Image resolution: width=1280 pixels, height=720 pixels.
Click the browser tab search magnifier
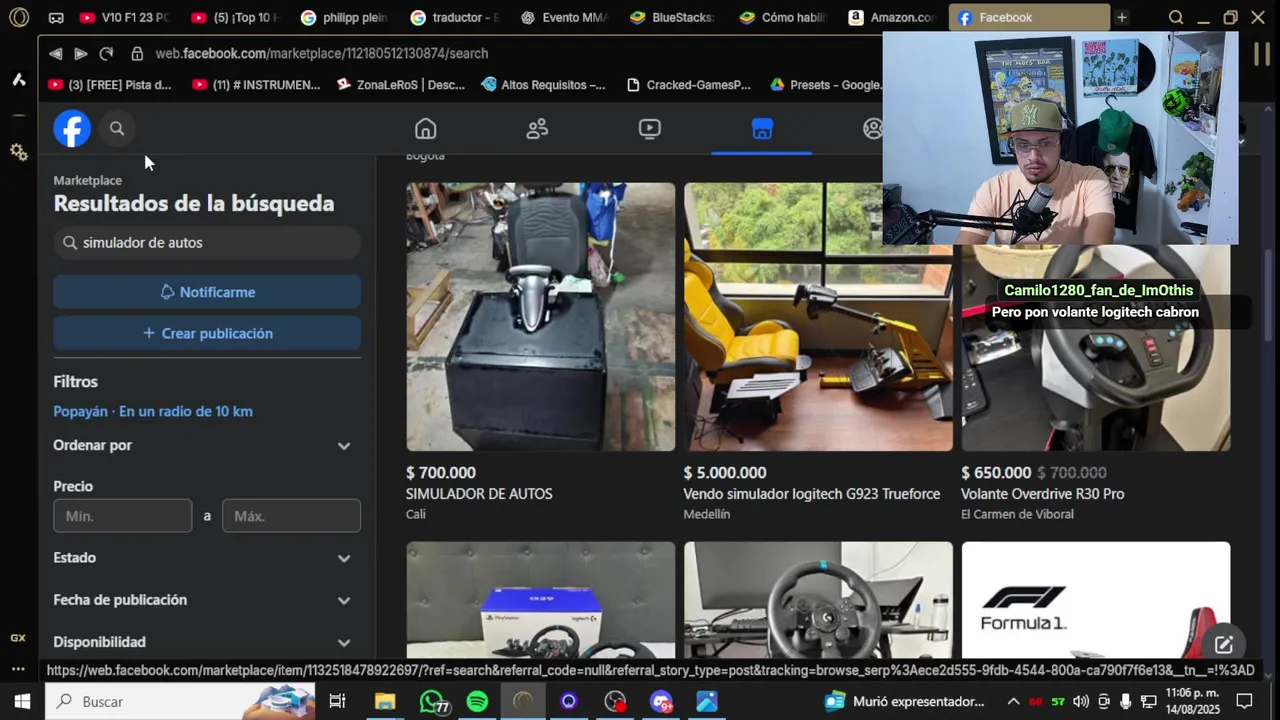1176,17
